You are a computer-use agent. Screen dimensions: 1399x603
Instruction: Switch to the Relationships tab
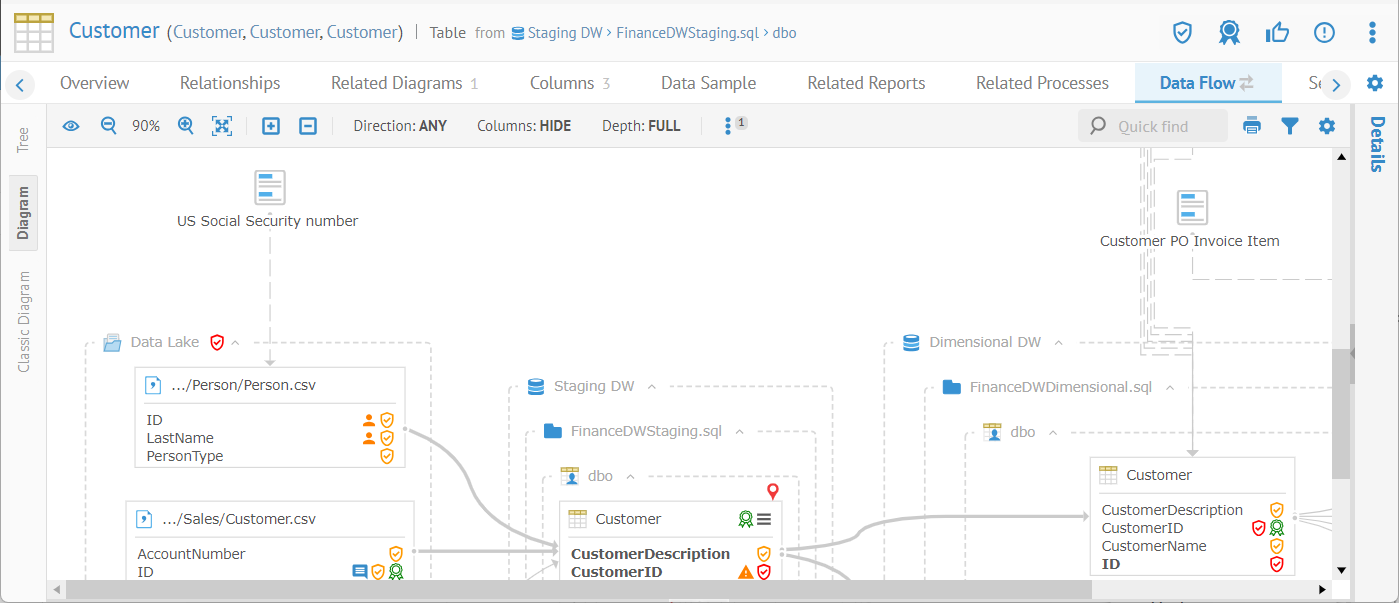pyautogui.click(x=230, y=83)
